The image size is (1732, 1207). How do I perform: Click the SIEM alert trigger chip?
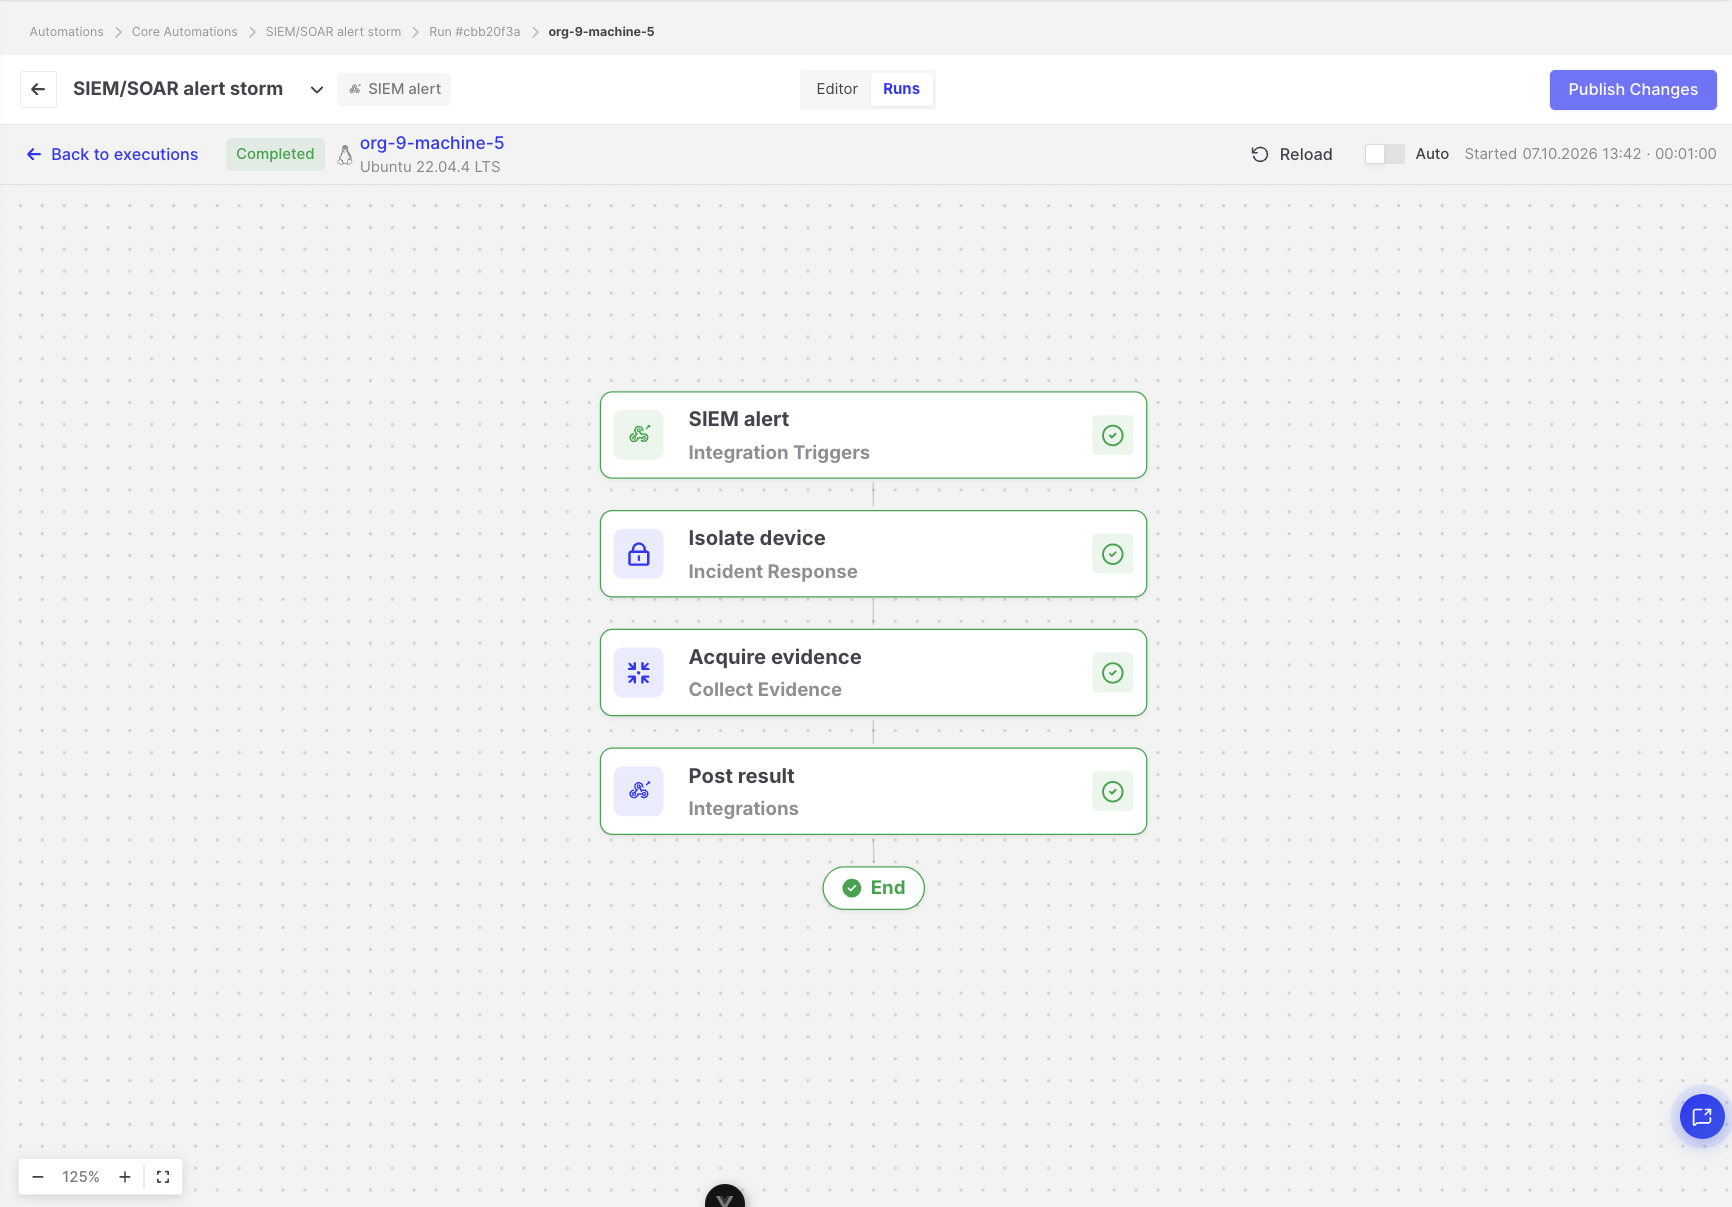coord(394,89)
